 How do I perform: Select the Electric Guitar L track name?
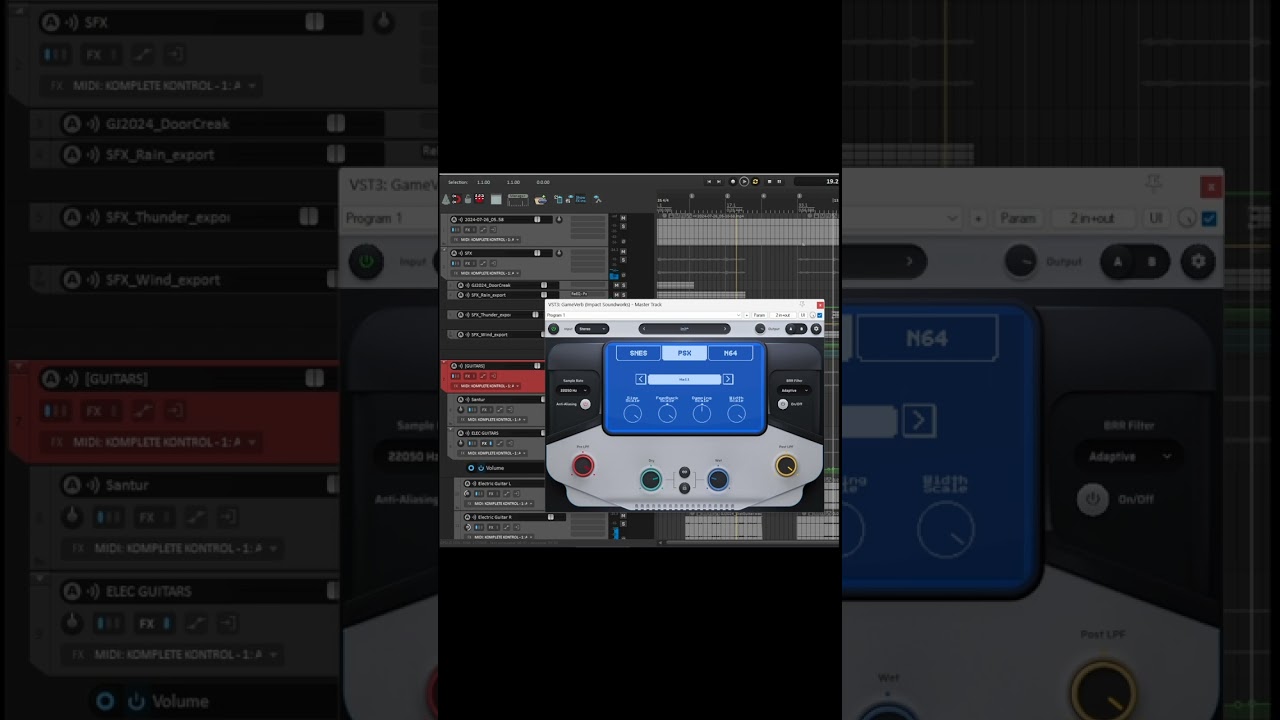click(494, 484)
